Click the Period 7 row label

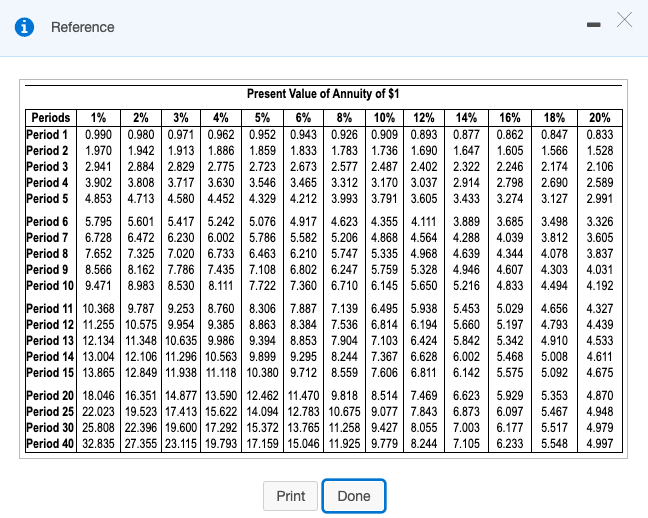(47, 238)
